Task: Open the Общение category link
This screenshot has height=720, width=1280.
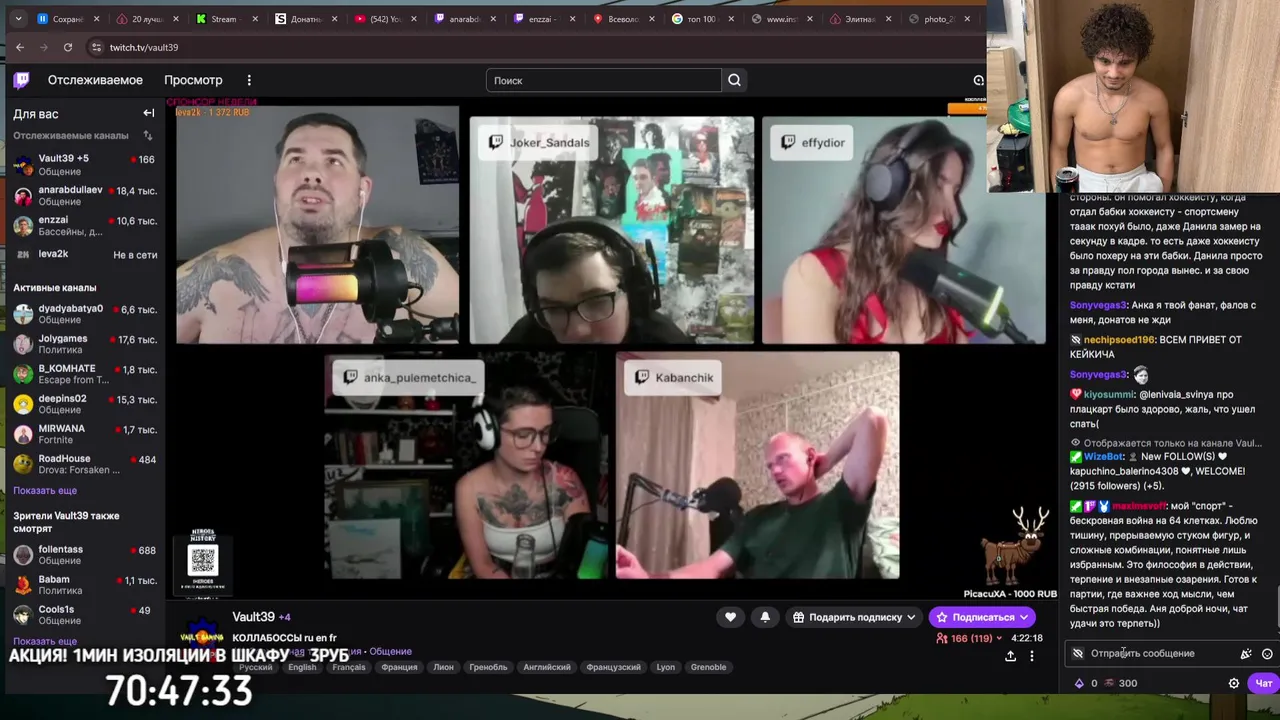Action: (391, 652)
